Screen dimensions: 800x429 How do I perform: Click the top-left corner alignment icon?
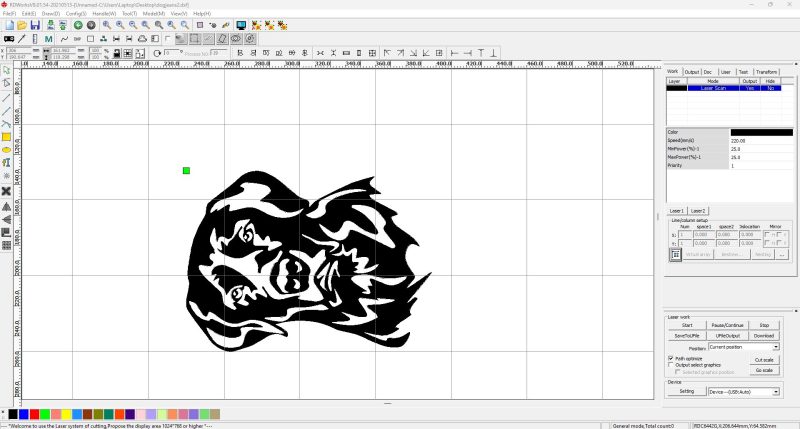pos(387,53)
